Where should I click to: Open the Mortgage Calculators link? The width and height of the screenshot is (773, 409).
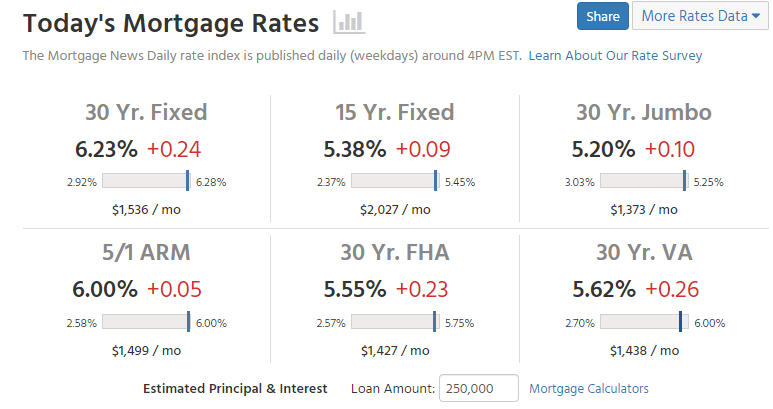tap(588, 388)
